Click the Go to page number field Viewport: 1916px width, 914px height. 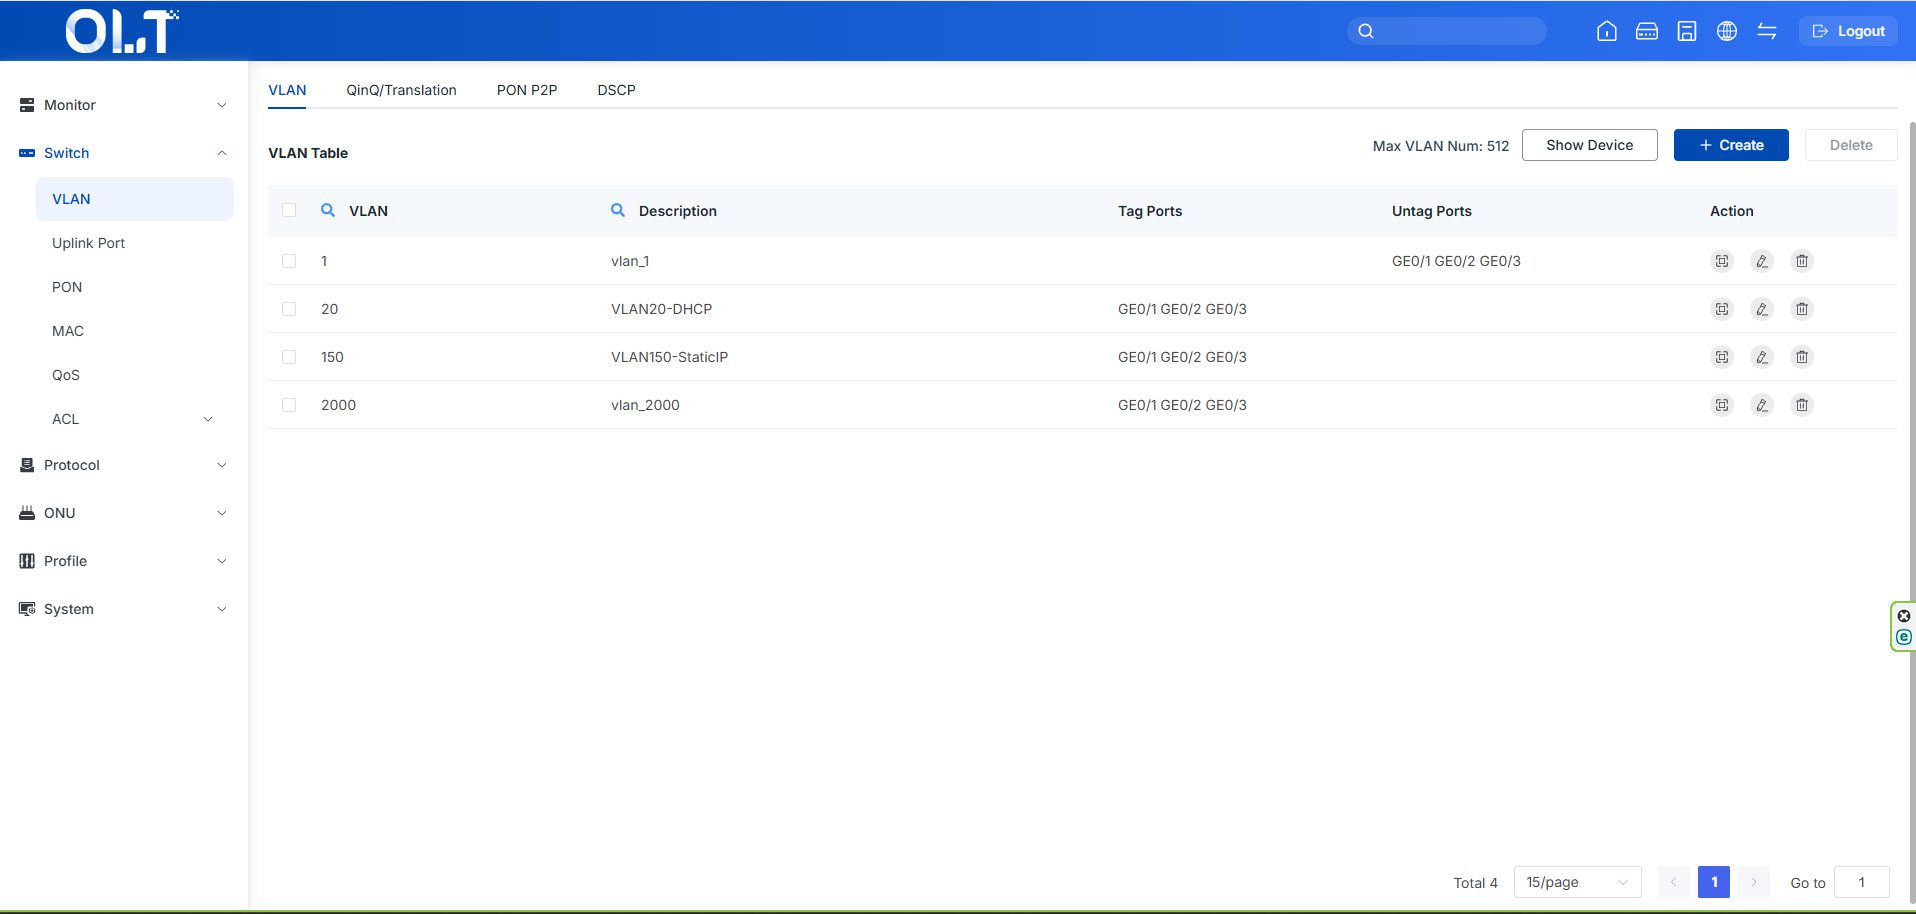1862,882
